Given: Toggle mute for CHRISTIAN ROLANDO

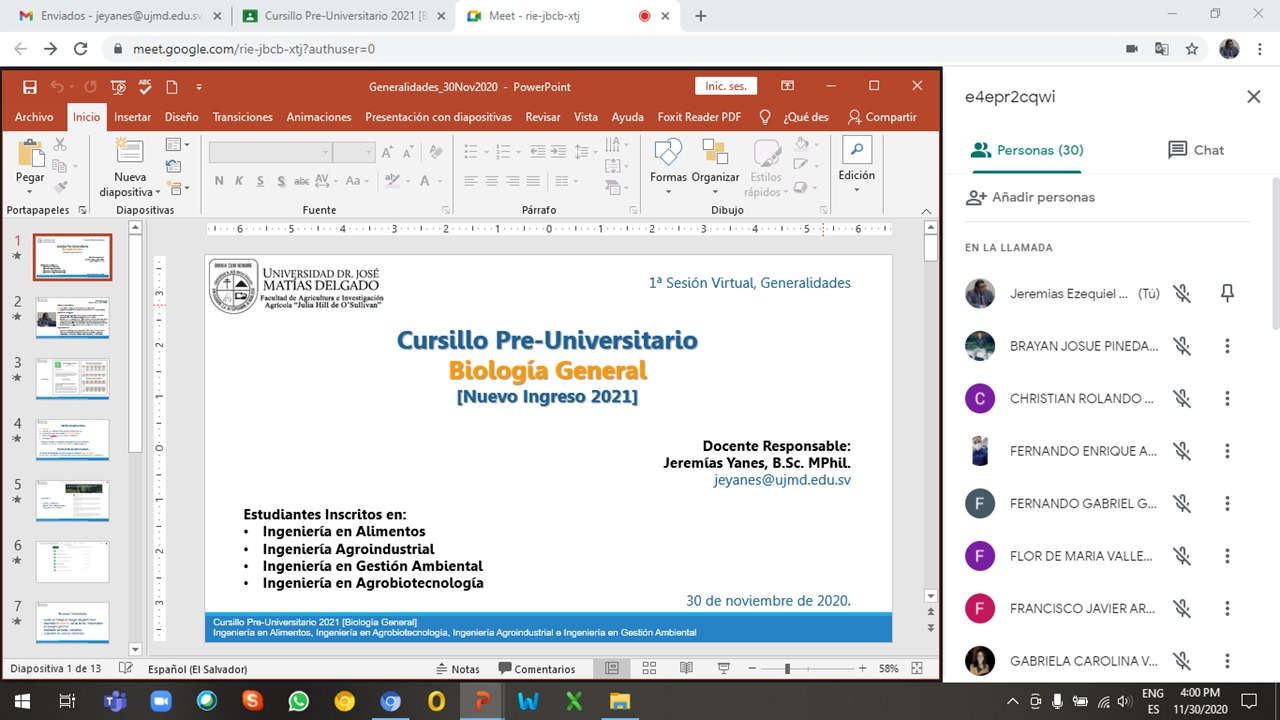Looking at the screenshot, I should pyautogui.click(x=1182, y=398).
